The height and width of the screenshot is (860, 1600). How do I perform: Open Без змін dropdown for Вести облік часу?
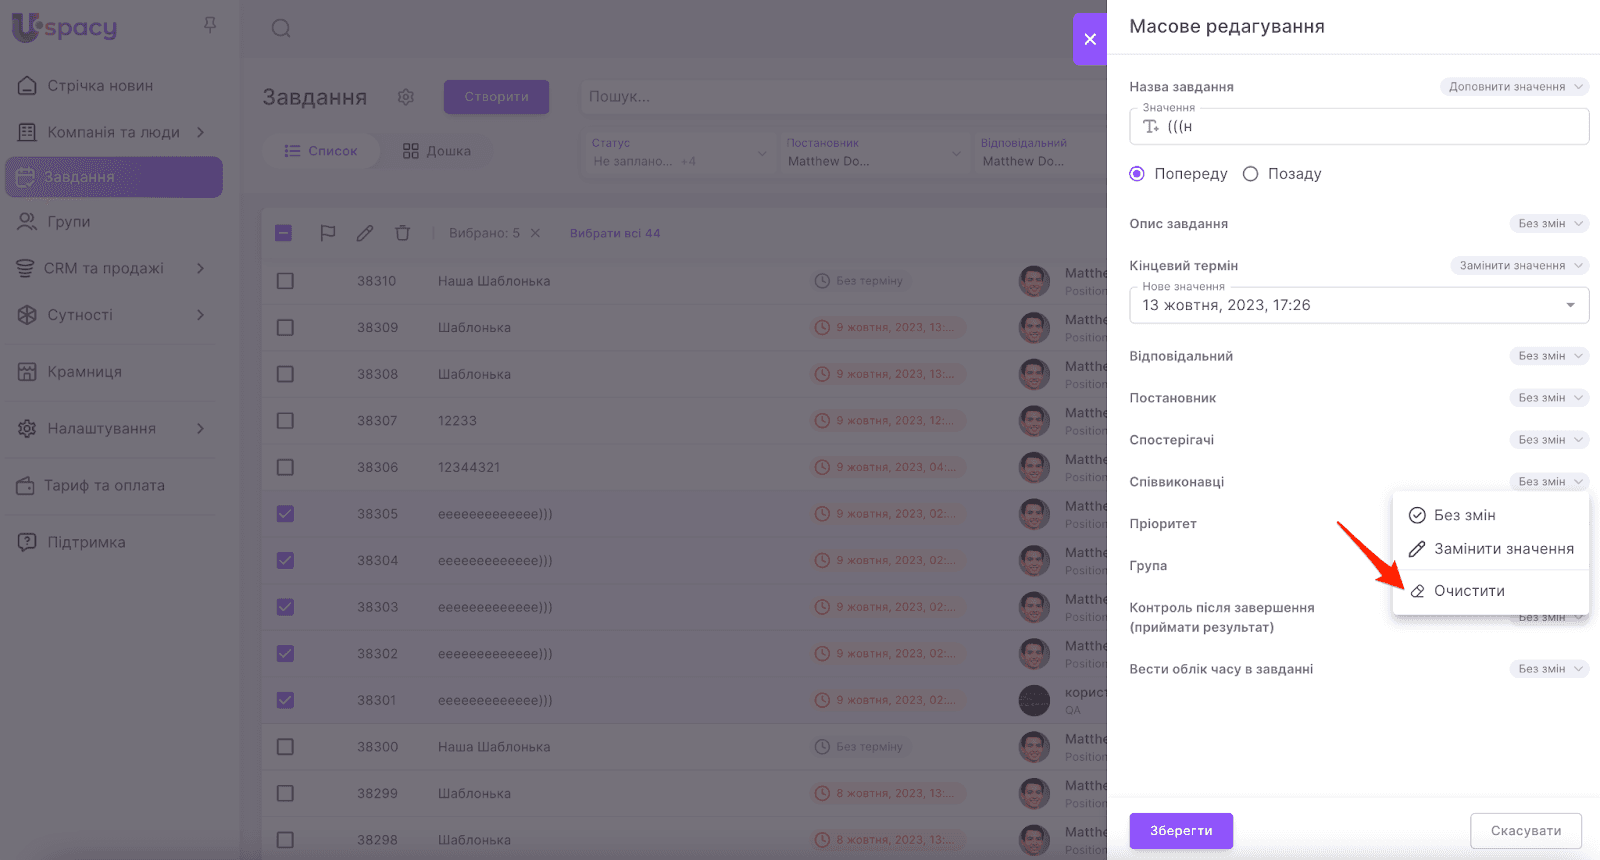click(x=1549, y=669)
